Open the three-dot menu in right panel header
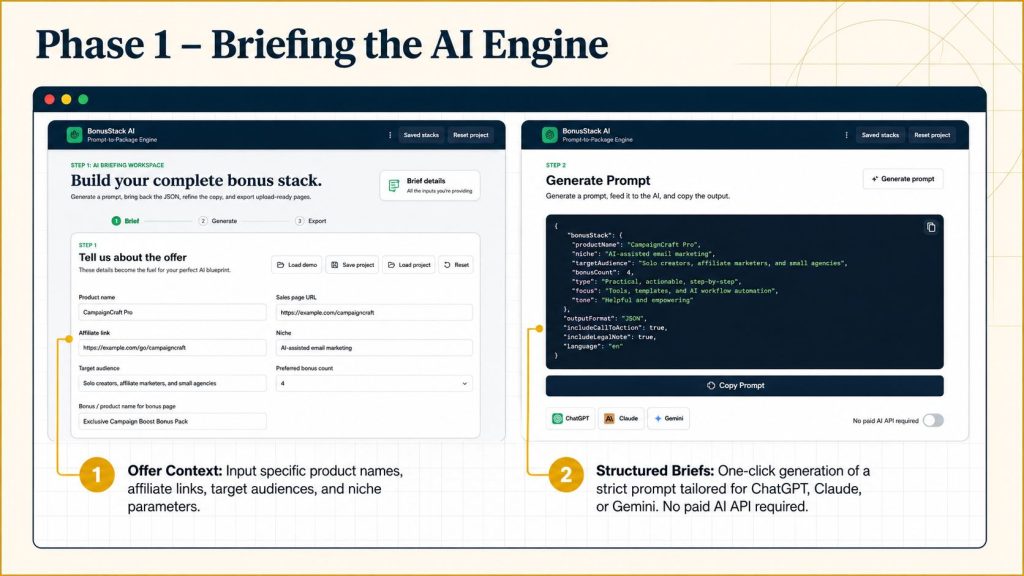The height and width of the screenshot is (576, 1024). point(846,135)
